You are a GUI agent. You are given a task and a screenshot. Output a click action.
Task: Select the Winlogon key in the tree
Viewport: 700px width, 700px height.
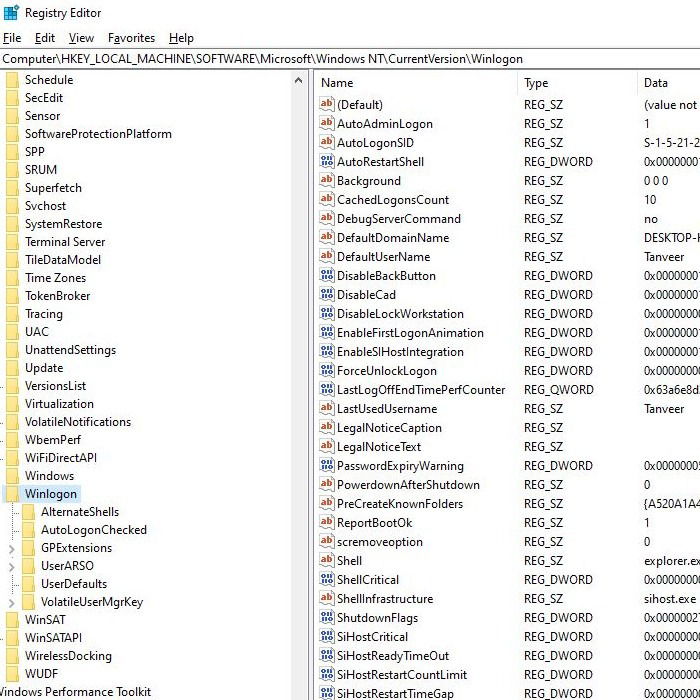51,494
